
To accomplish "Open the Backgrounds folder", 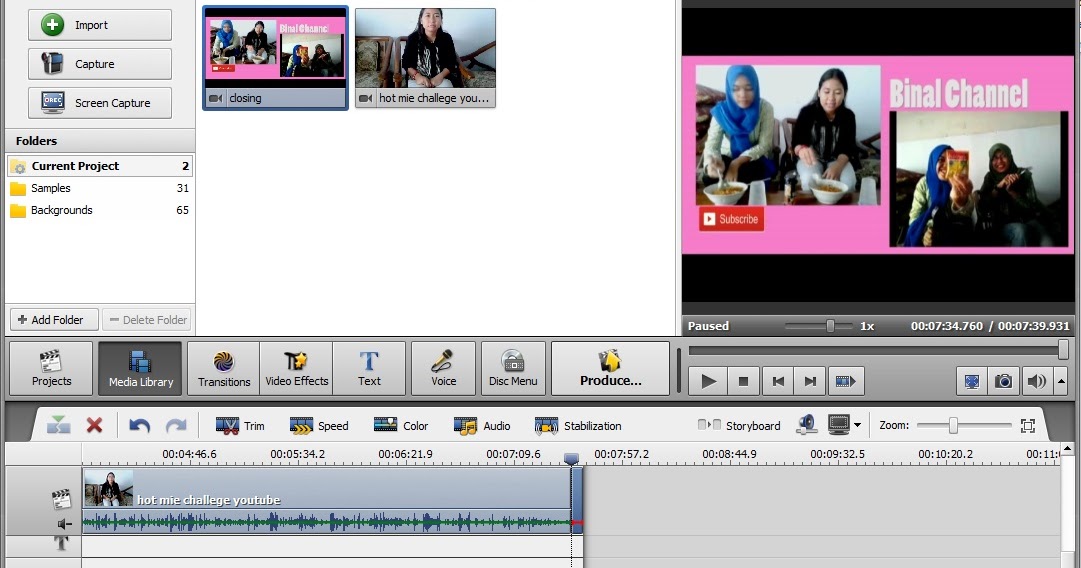I will coord(100,210).
